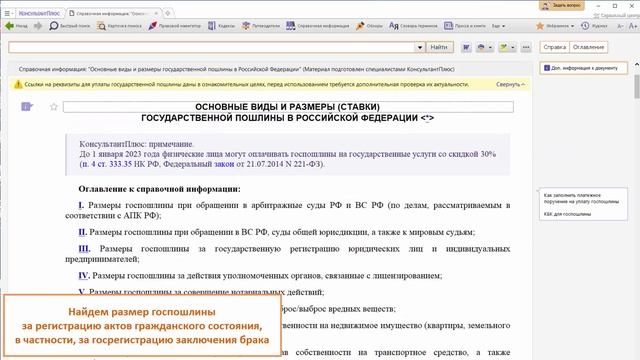
Task: Open the main menu hamburger icon
Action: (7, 13)
